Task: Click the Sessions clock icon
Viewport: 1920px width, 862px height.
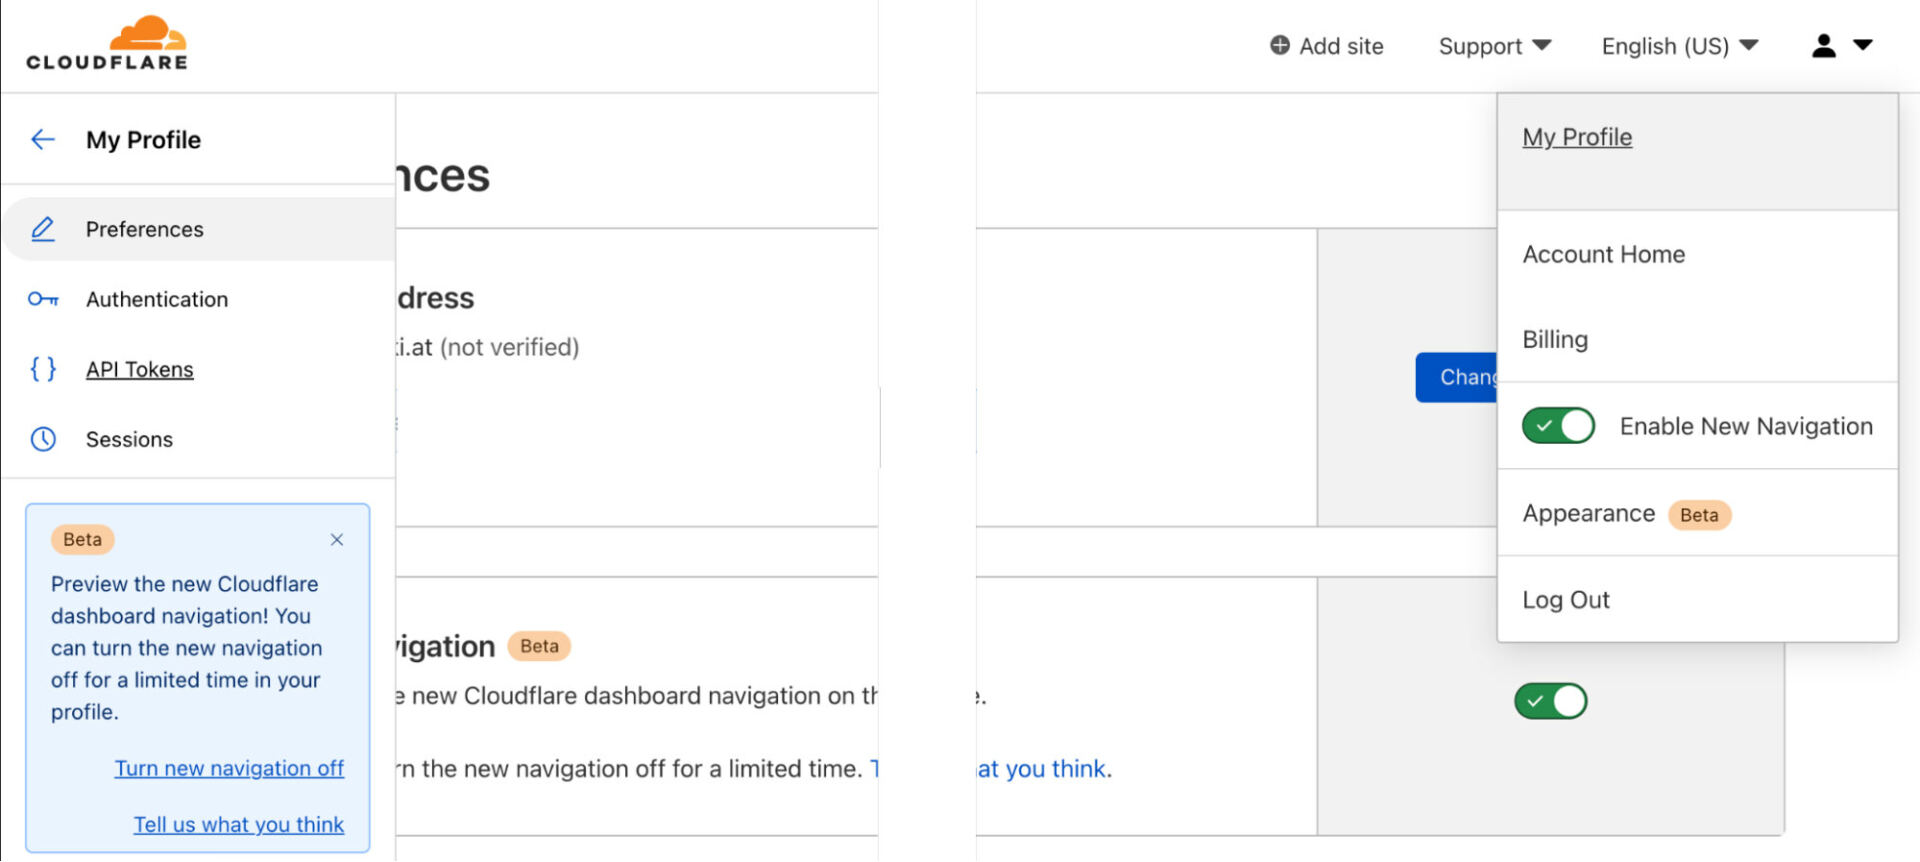Action: [43, 439]
